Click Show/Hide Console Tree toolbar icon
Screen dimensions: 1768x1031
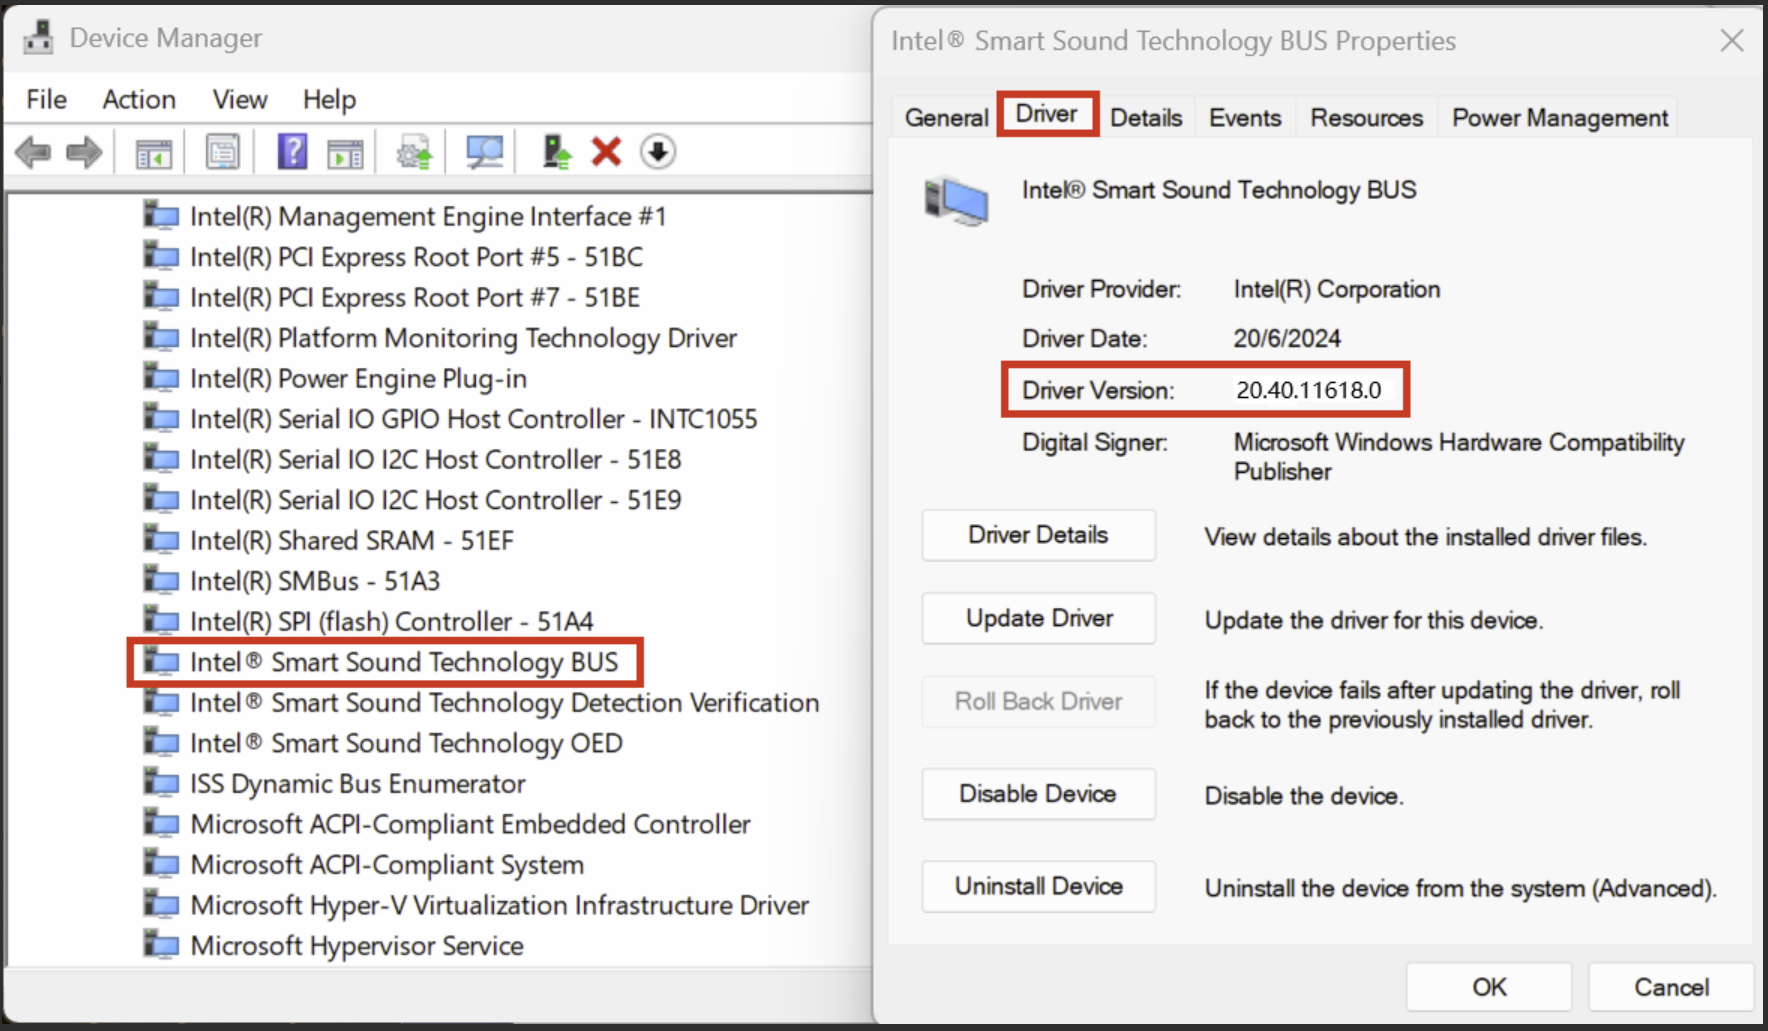[154, 153]
